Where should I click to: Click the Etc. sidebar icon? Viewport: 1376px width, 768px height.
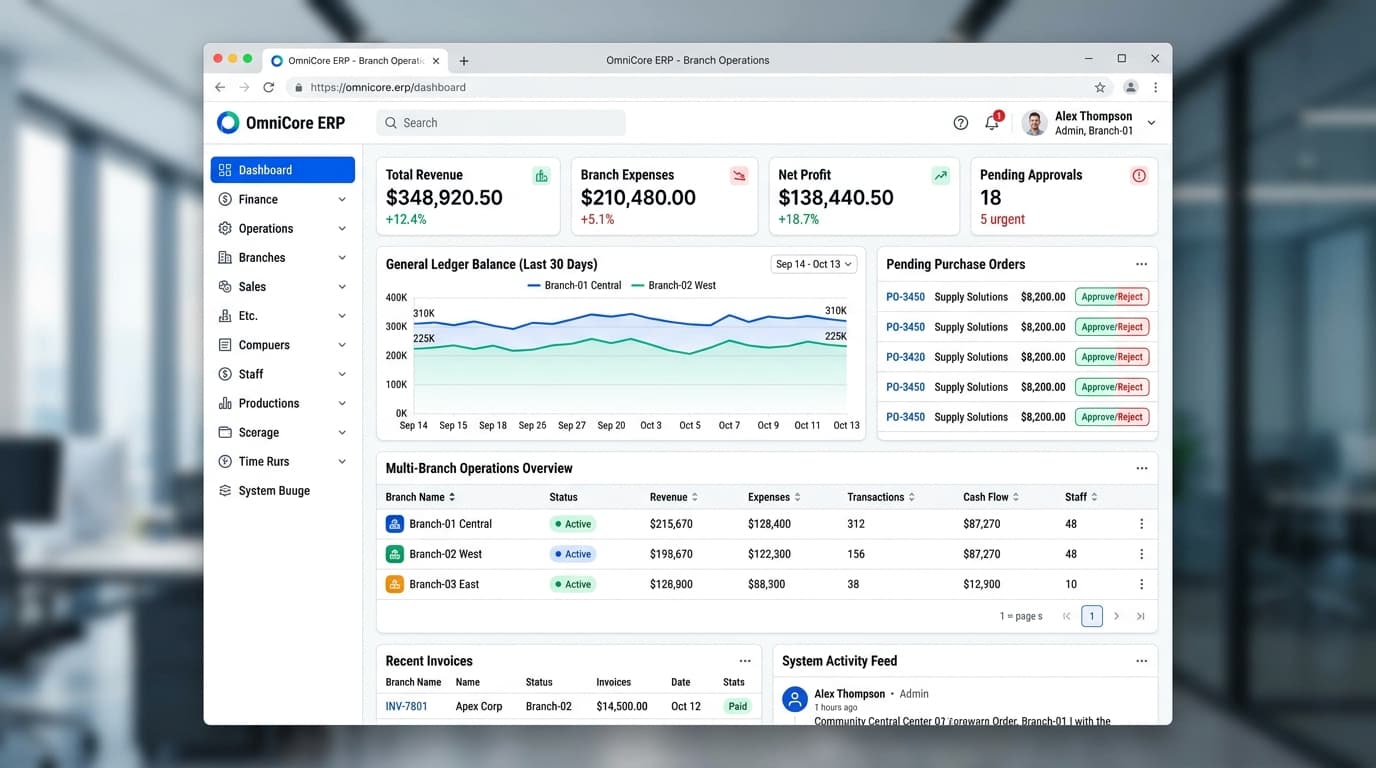coord(225,316)
